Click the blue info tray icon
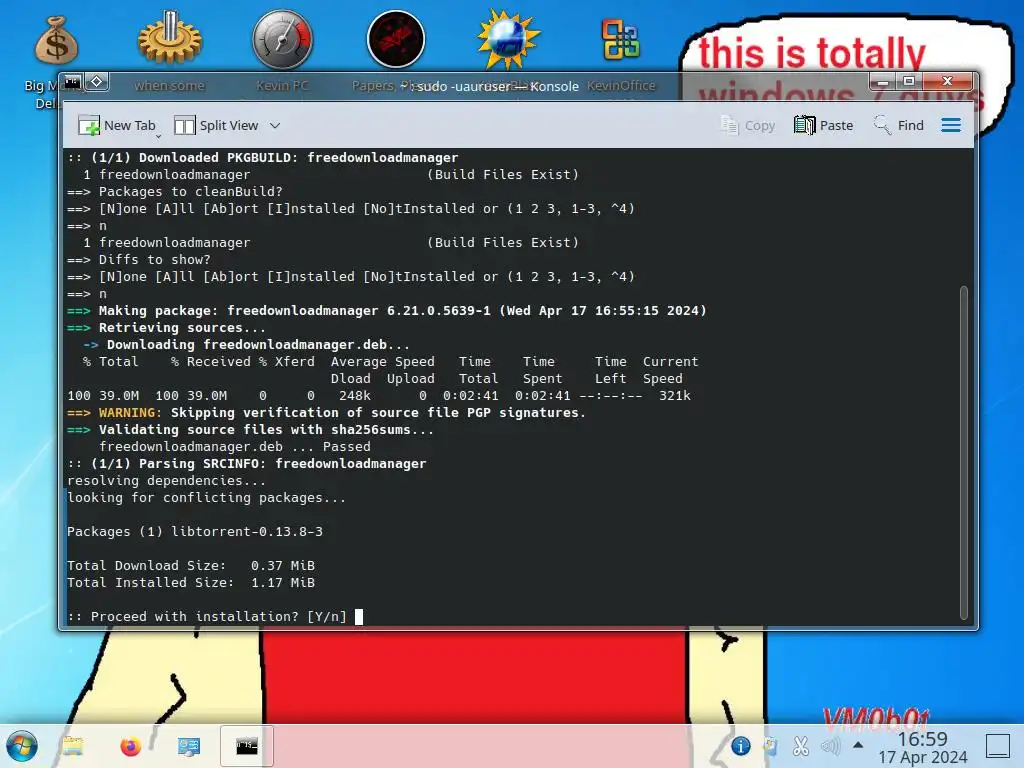Image resolution: width=1024 pixels, height=768 pixels. (741, 746)
